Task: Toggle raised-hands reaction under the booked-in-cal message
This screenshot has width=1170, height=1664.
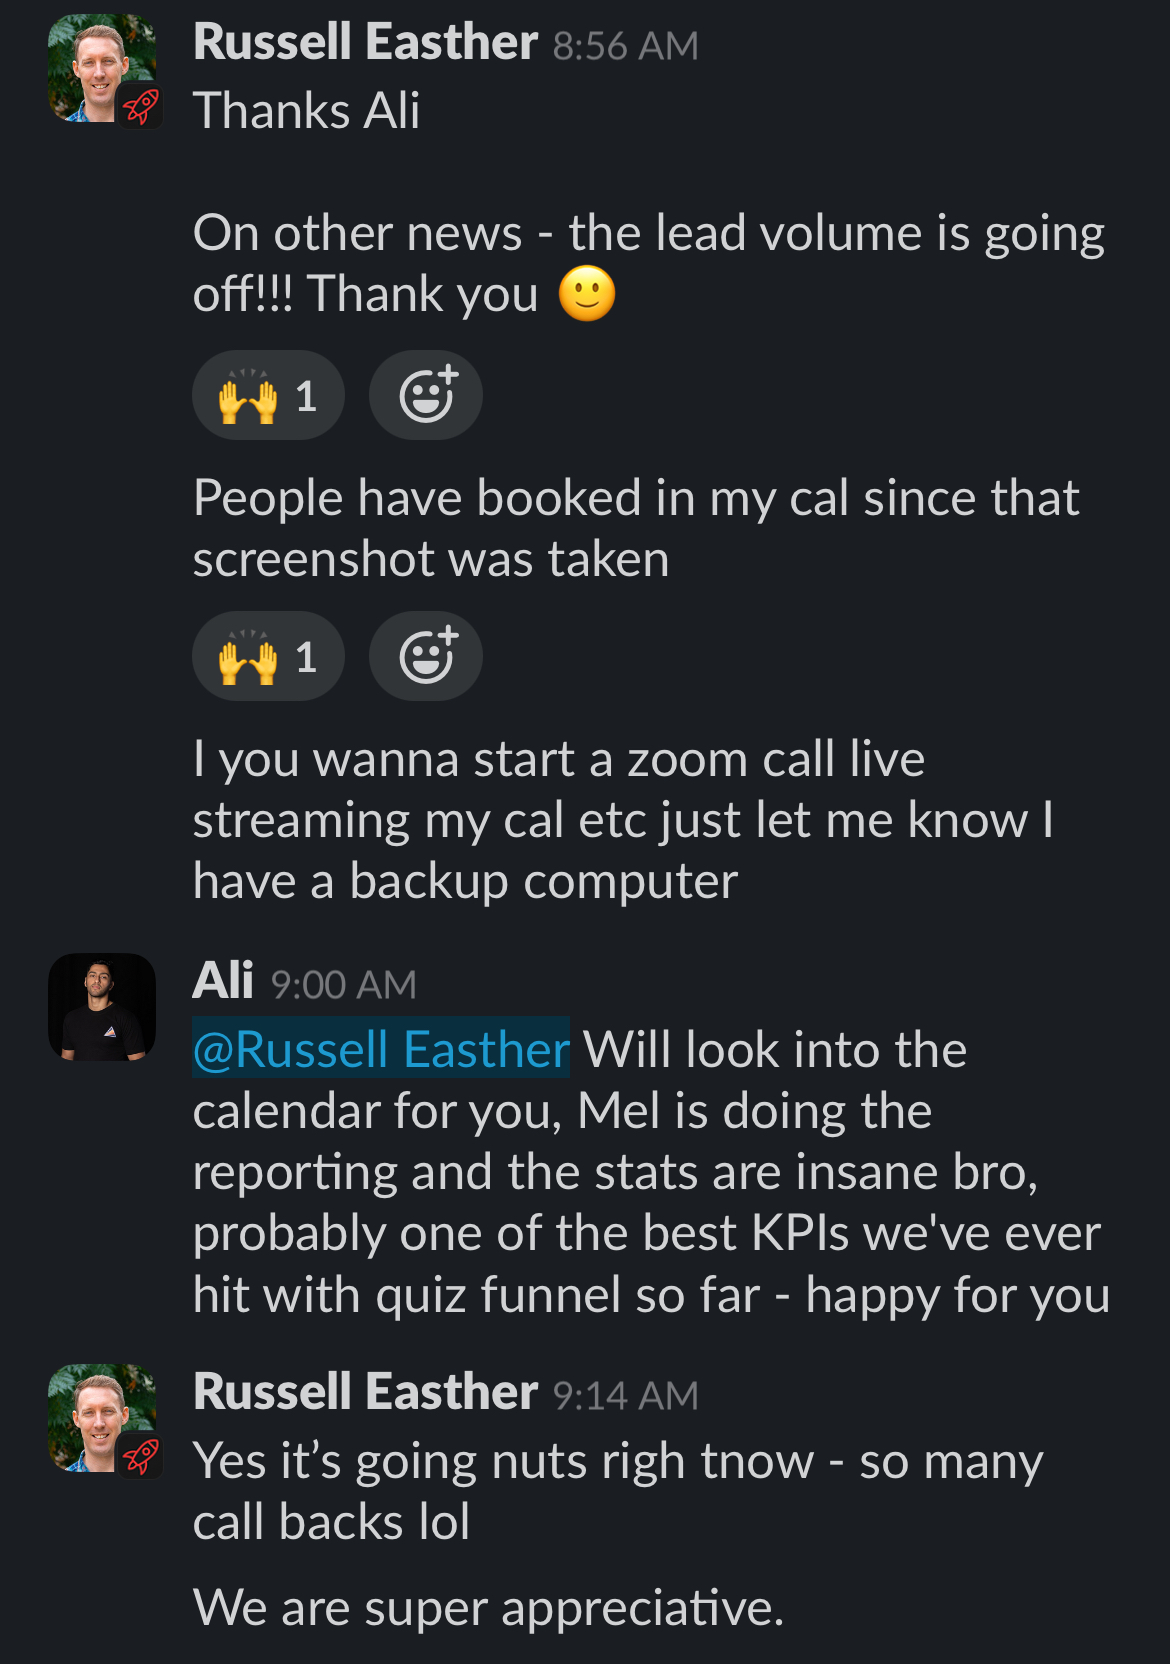Action: [x=267, y=657]
